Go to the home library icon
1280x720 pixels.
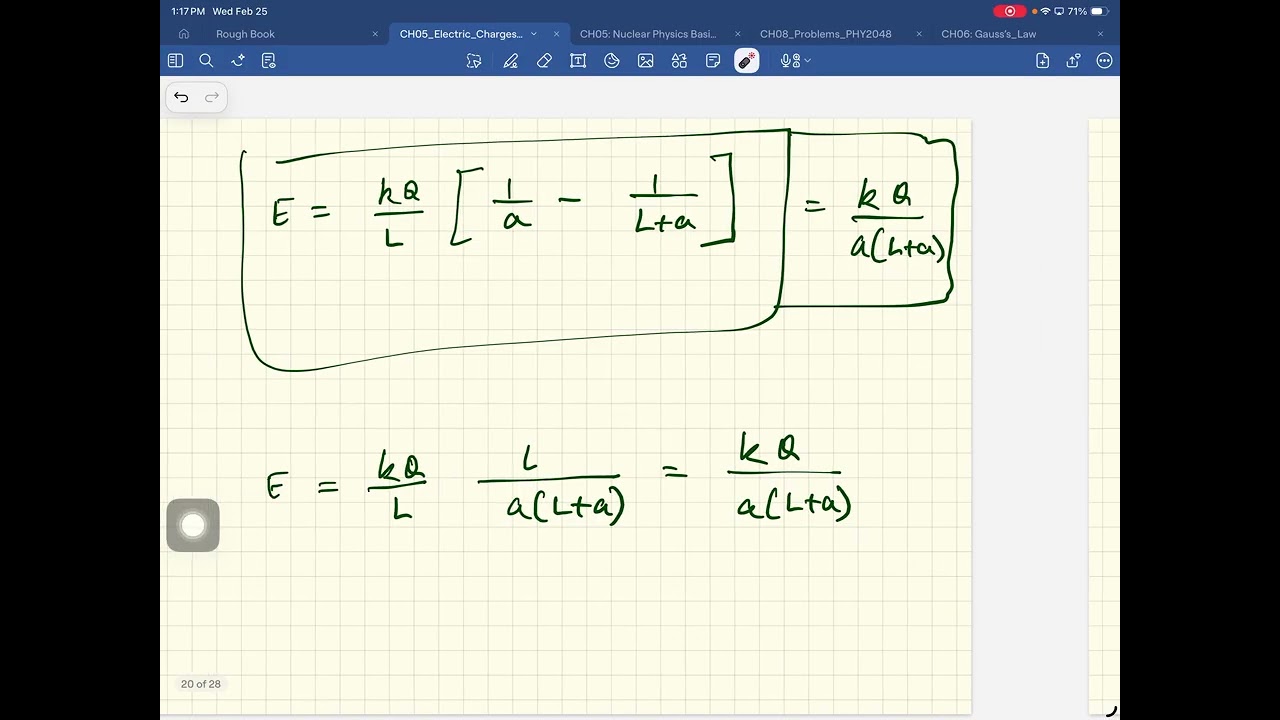[184, 34]
